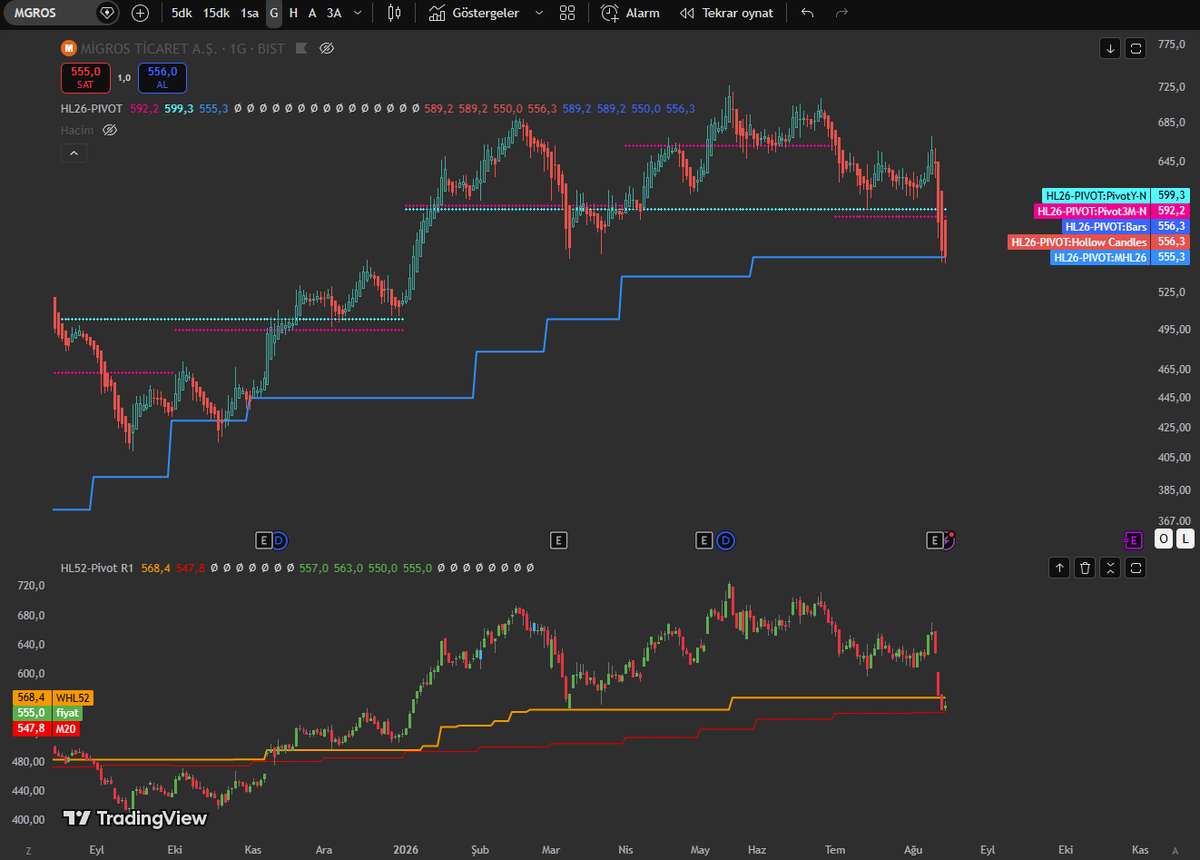The height and width of the screenshot is (860, 1200).
Task: Open the z timezone button in the corner
Action: coord(28,850)
